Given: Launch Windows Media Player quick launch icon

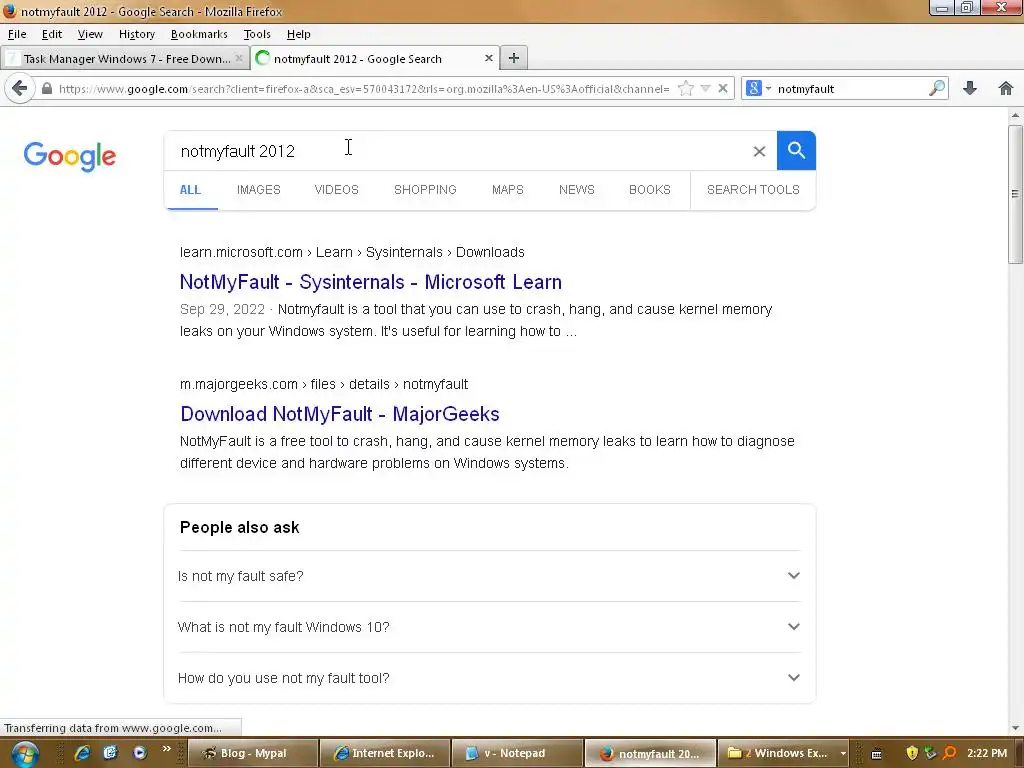Looking at the screenshot, I should pos(139,753).
